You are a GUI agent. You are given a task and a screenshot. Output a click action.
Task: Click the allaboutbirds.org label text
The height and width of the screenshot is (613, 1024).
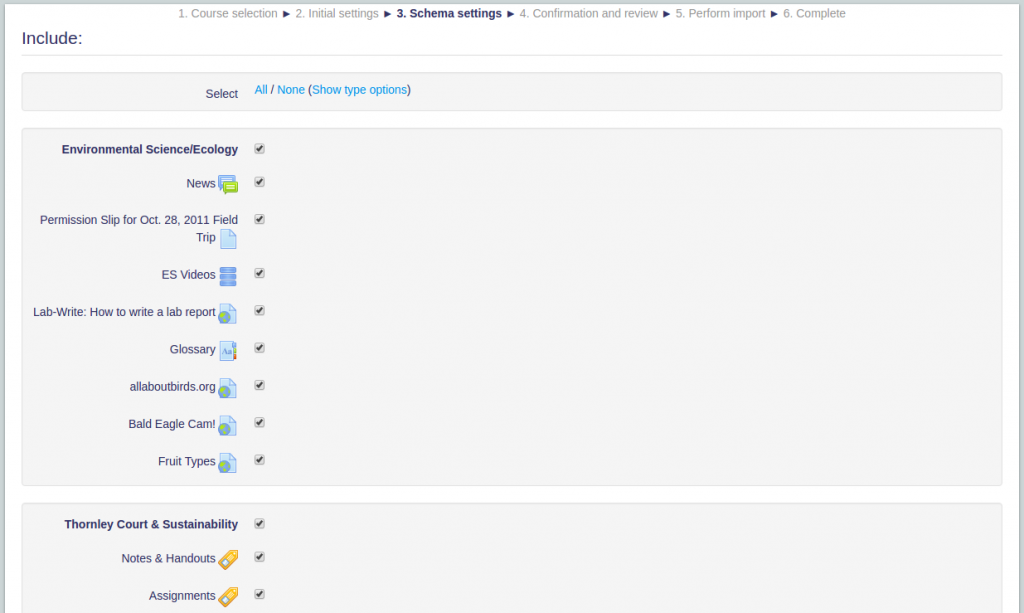coord(172,386)
